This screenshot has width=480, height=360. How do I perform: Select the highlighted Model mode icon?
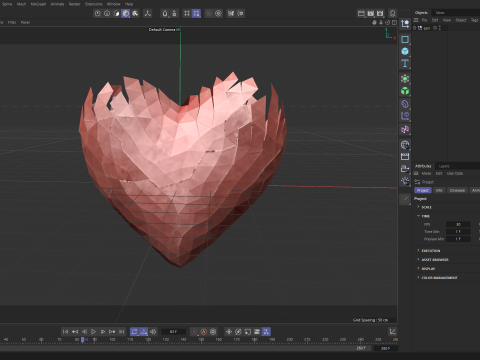126,13
